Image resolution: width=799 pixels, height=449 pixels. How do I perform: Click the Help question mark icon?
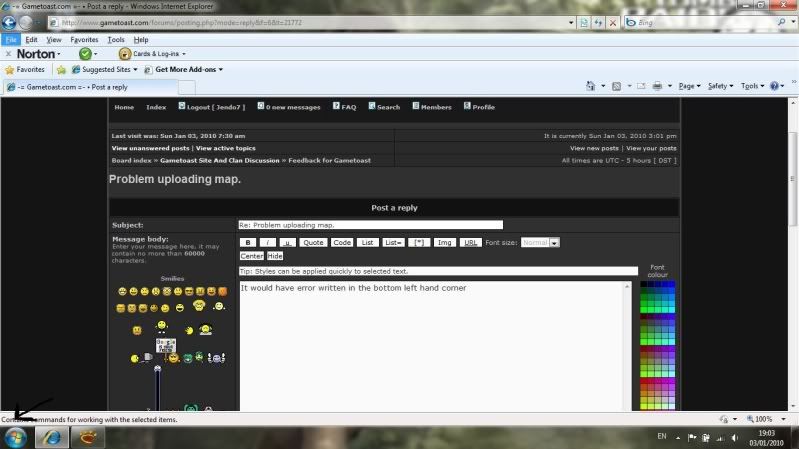click(x=774, y=86)
